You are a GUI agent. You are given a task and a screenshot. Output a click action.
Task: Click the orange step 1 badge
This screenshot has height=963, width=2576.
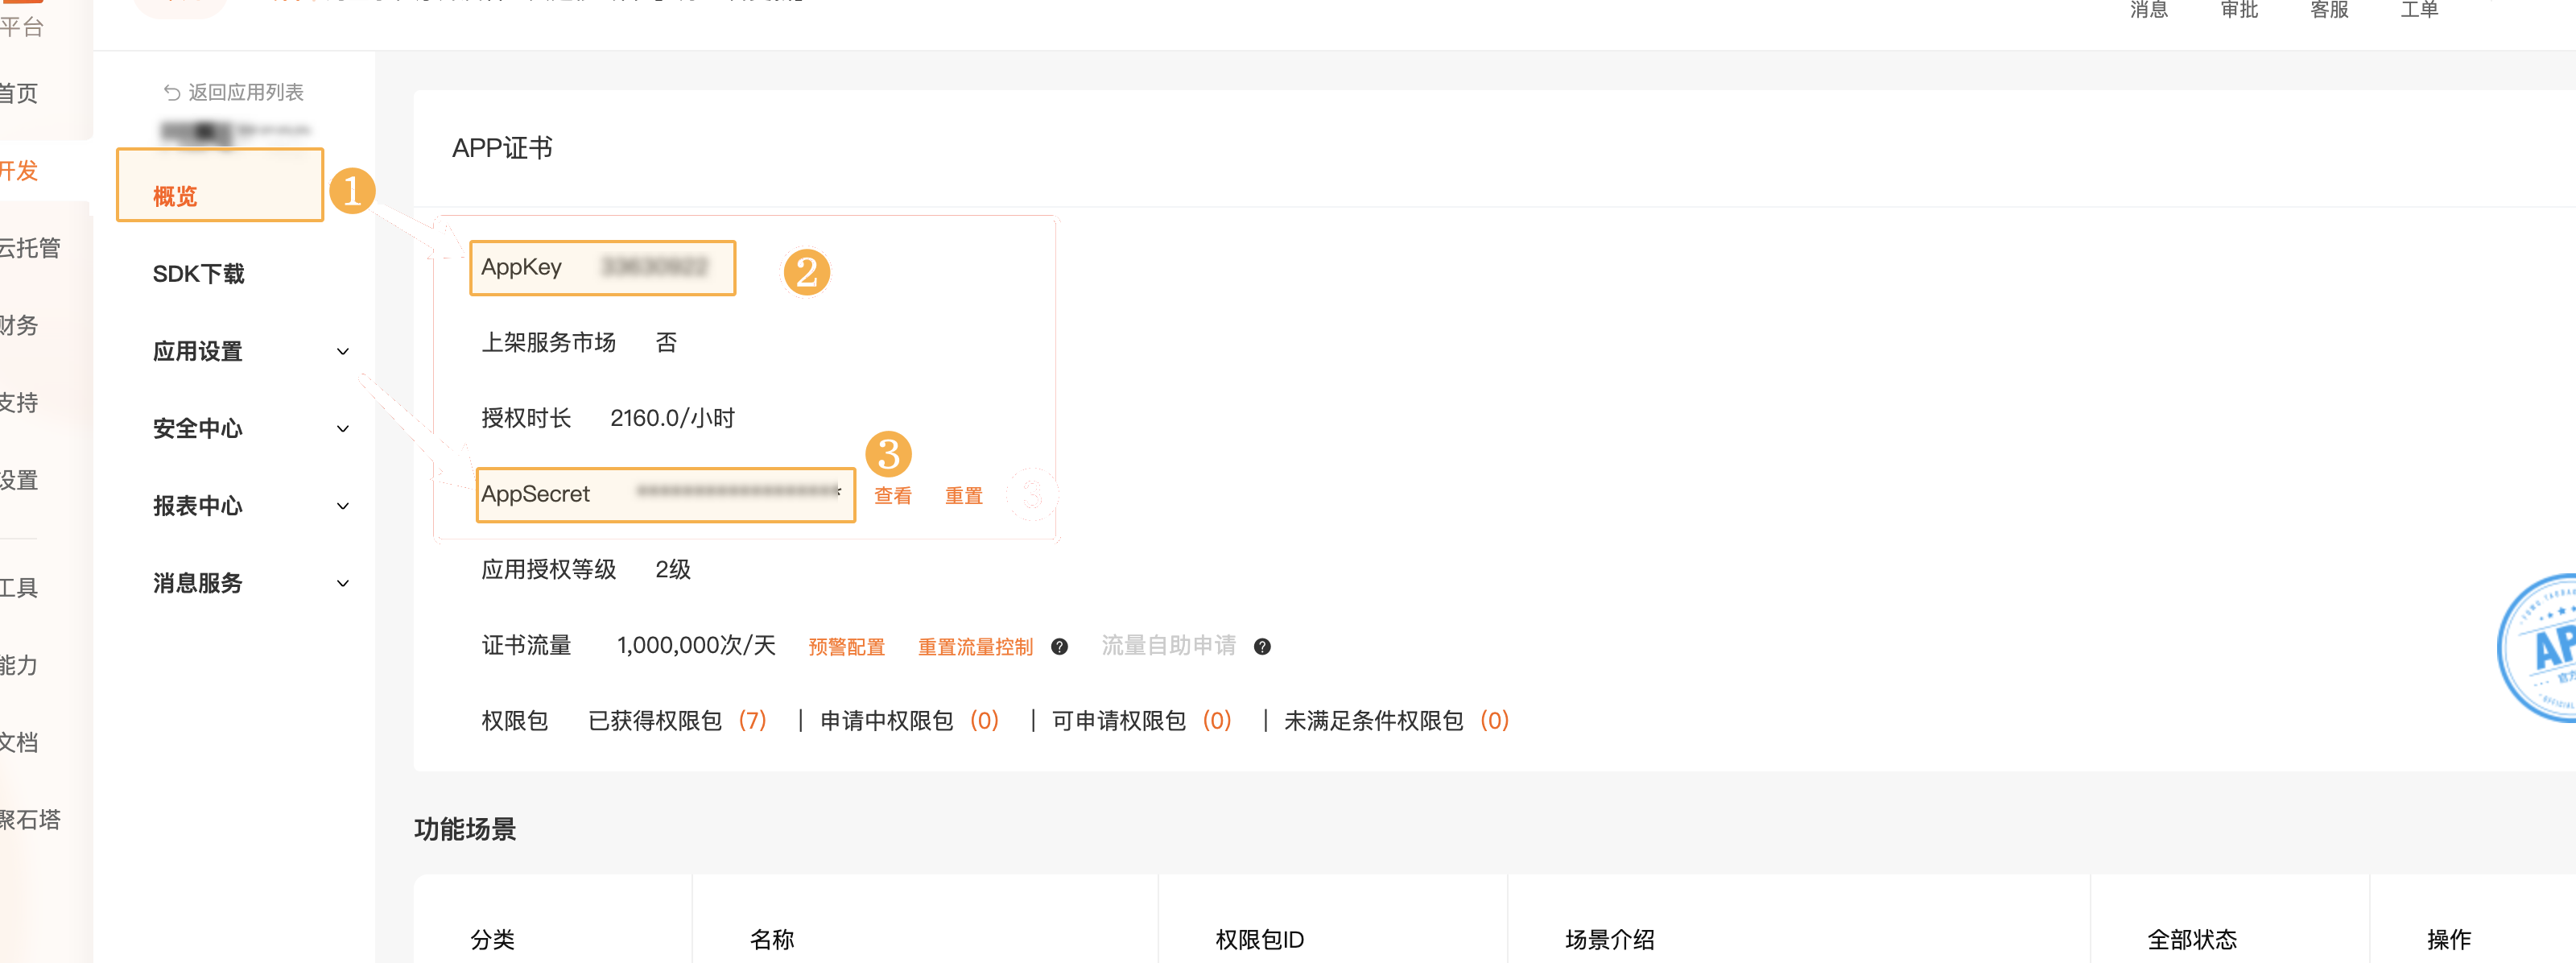[x=352, y=190]
